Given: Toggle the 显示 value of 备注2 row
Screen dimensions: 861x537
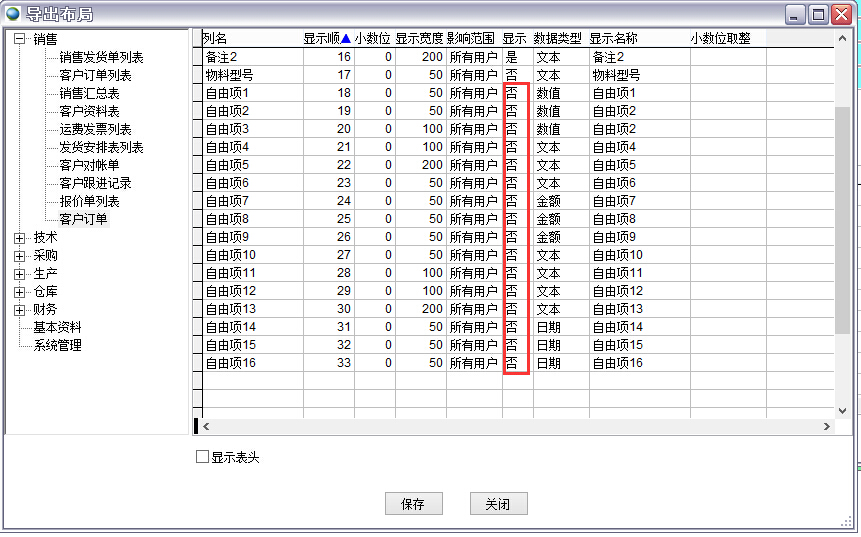Looking at the screenshot, I should point(514,57).
